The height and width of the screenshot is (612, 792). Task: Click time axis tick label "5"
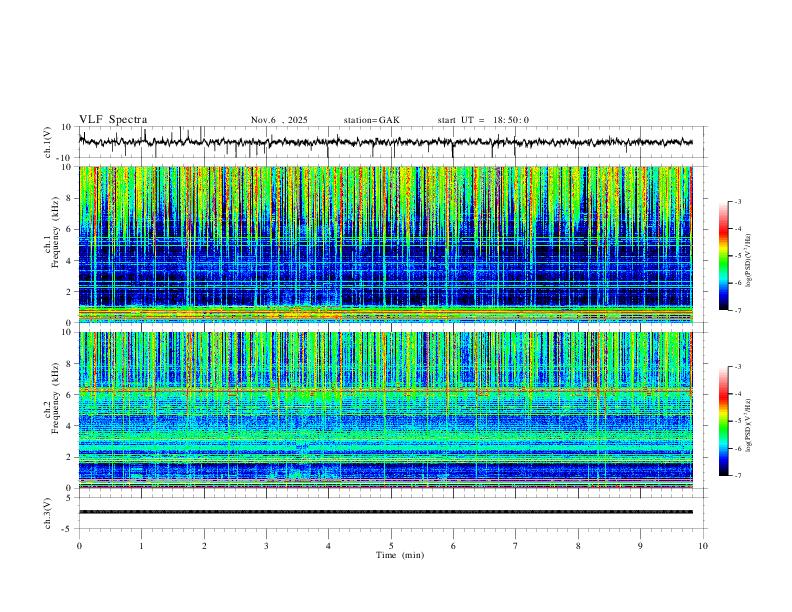(391, 546)
